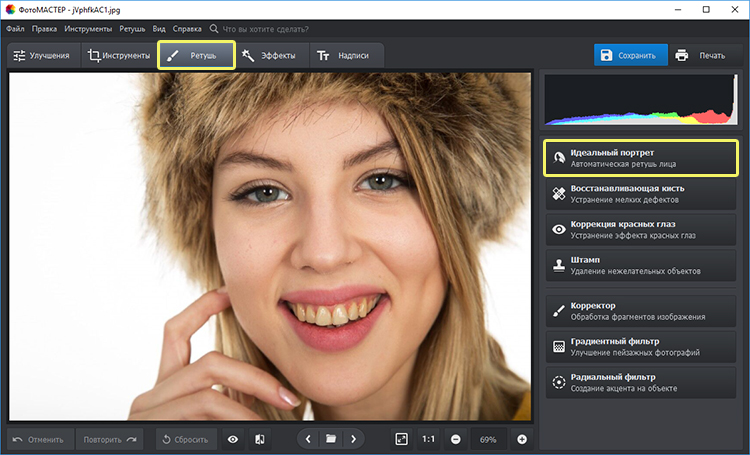Open folder browse icon in bottom bar
Viewport: 750px width, 455px height.
pyautogui.click(x=330, y=439)
